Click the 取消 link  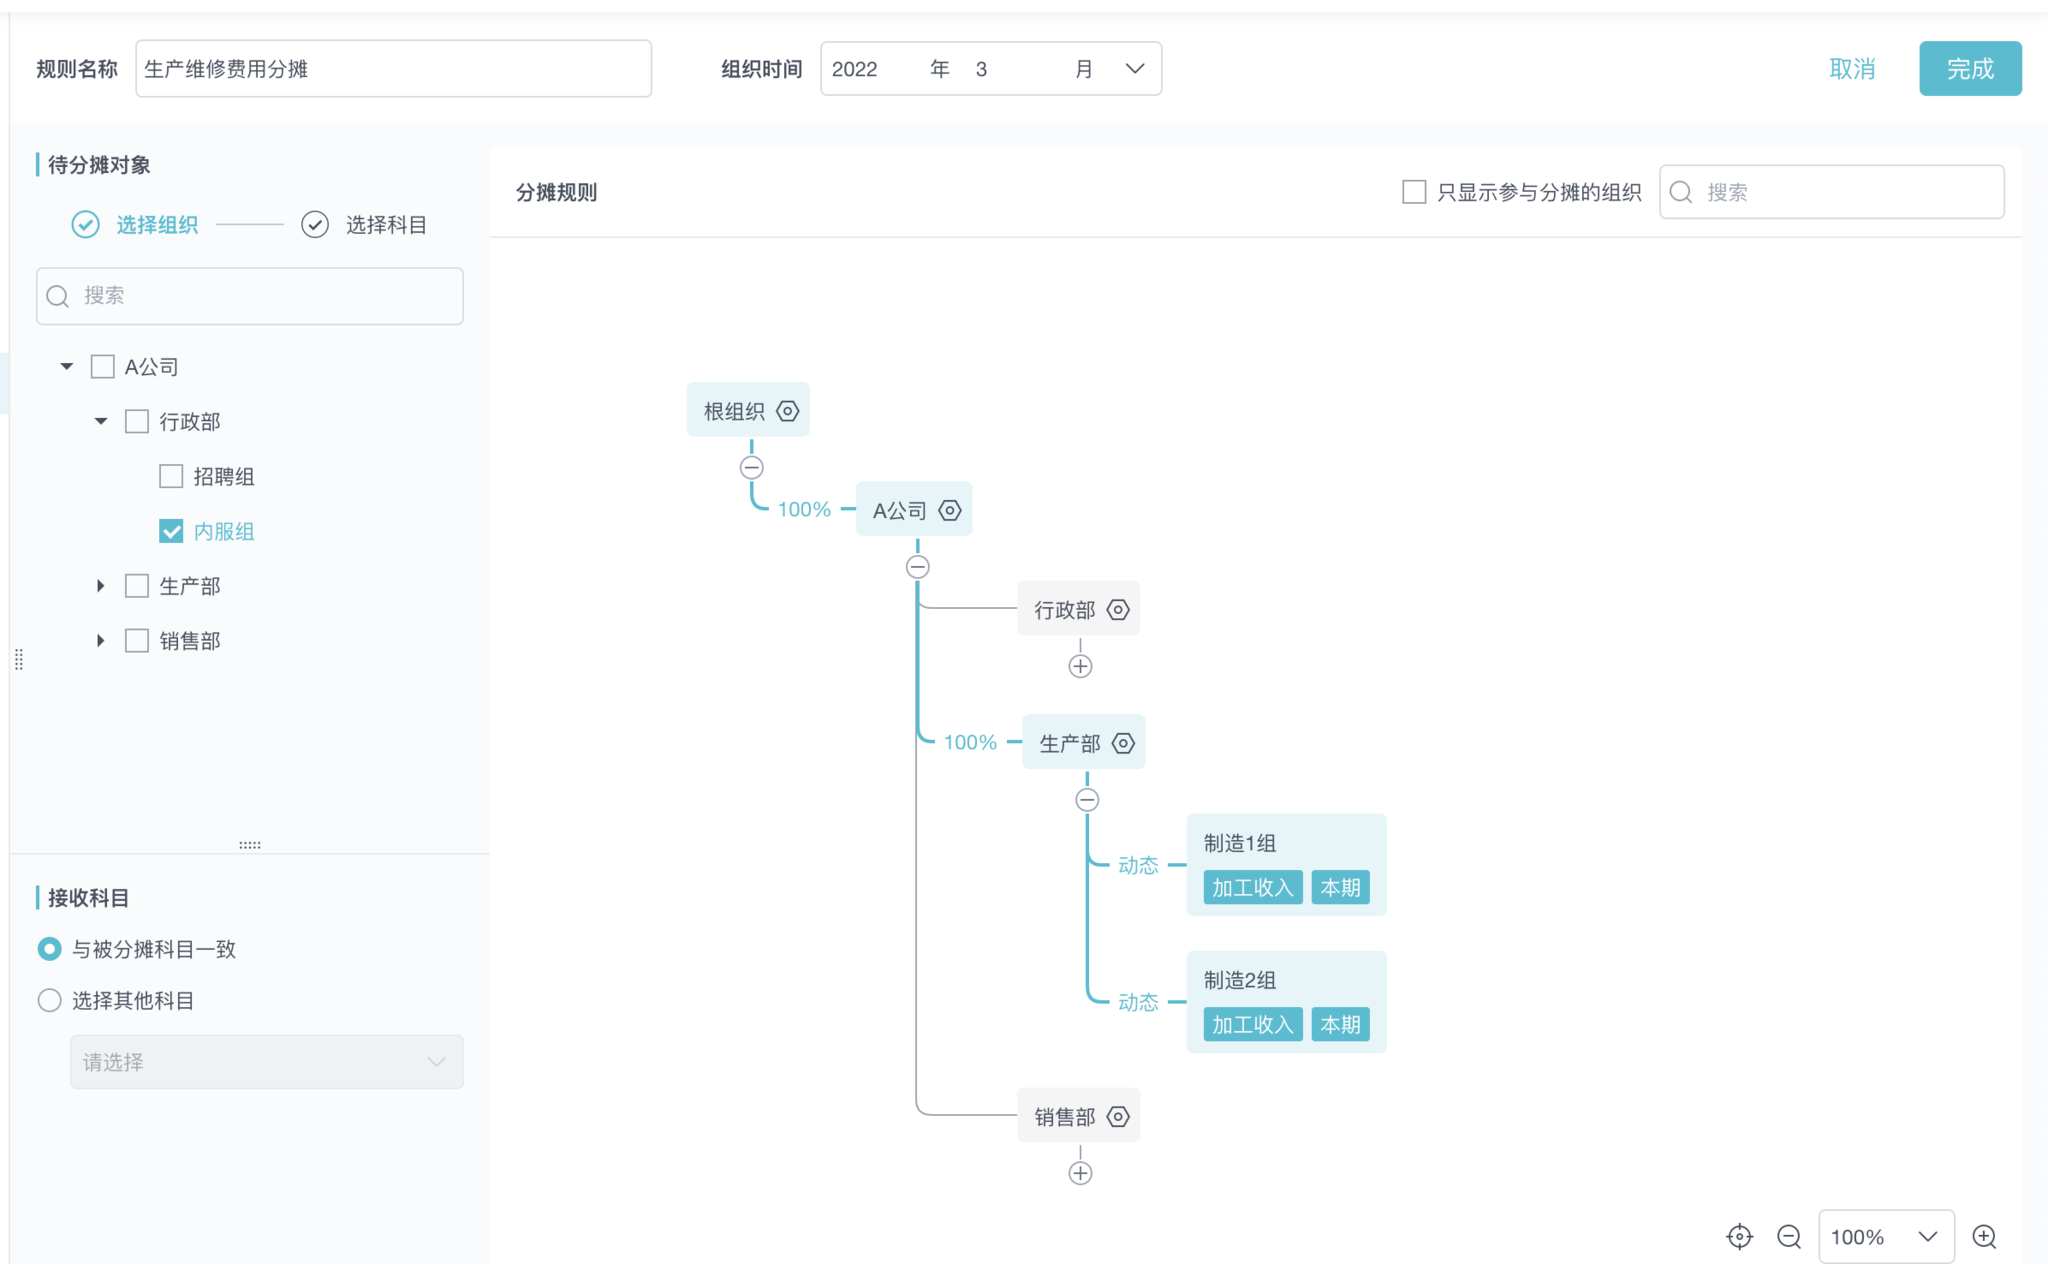(1851, 69)
